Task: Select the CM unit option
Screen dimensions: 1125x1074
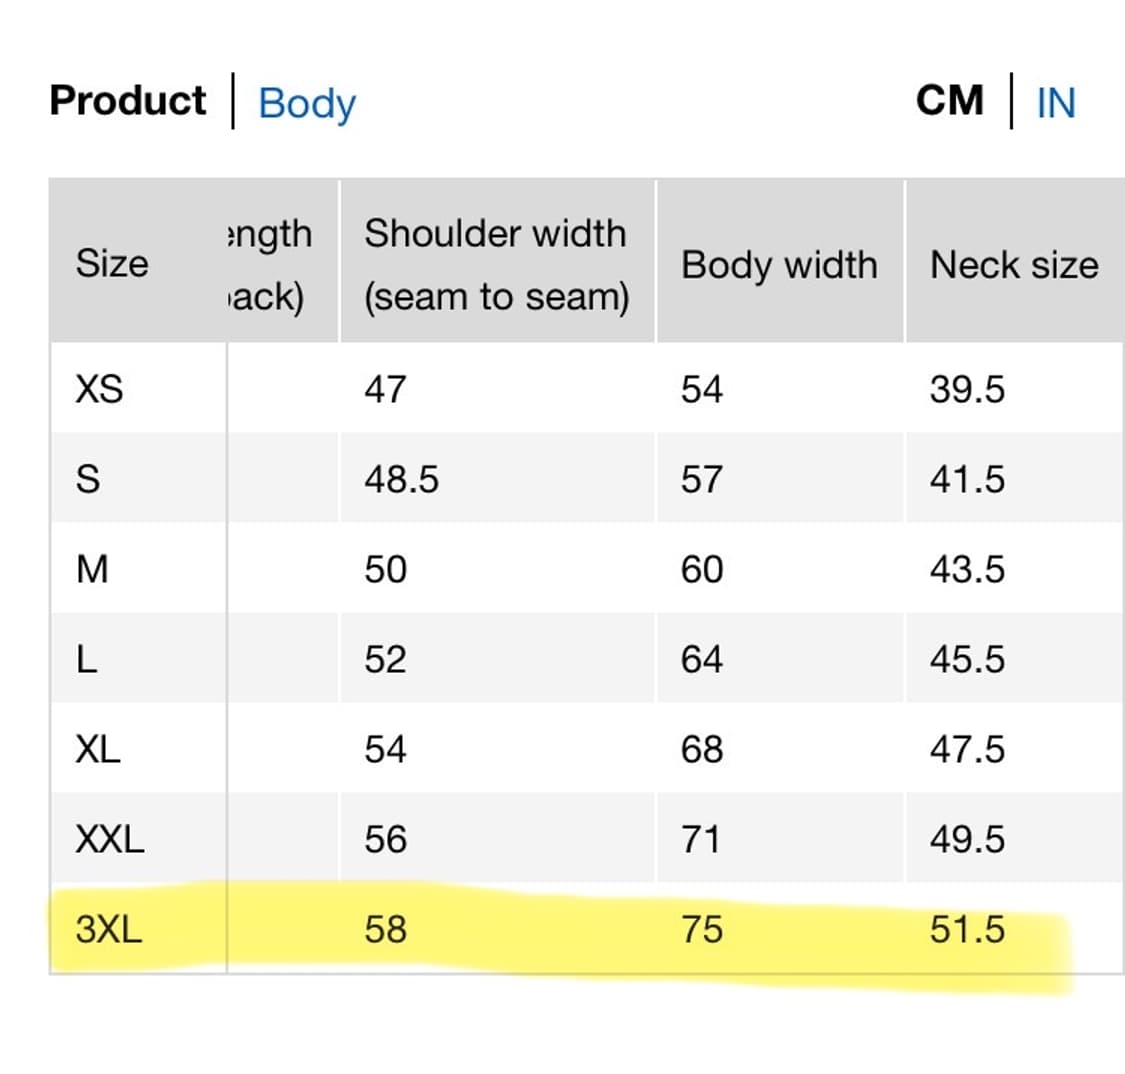Action: pos(950,100)
